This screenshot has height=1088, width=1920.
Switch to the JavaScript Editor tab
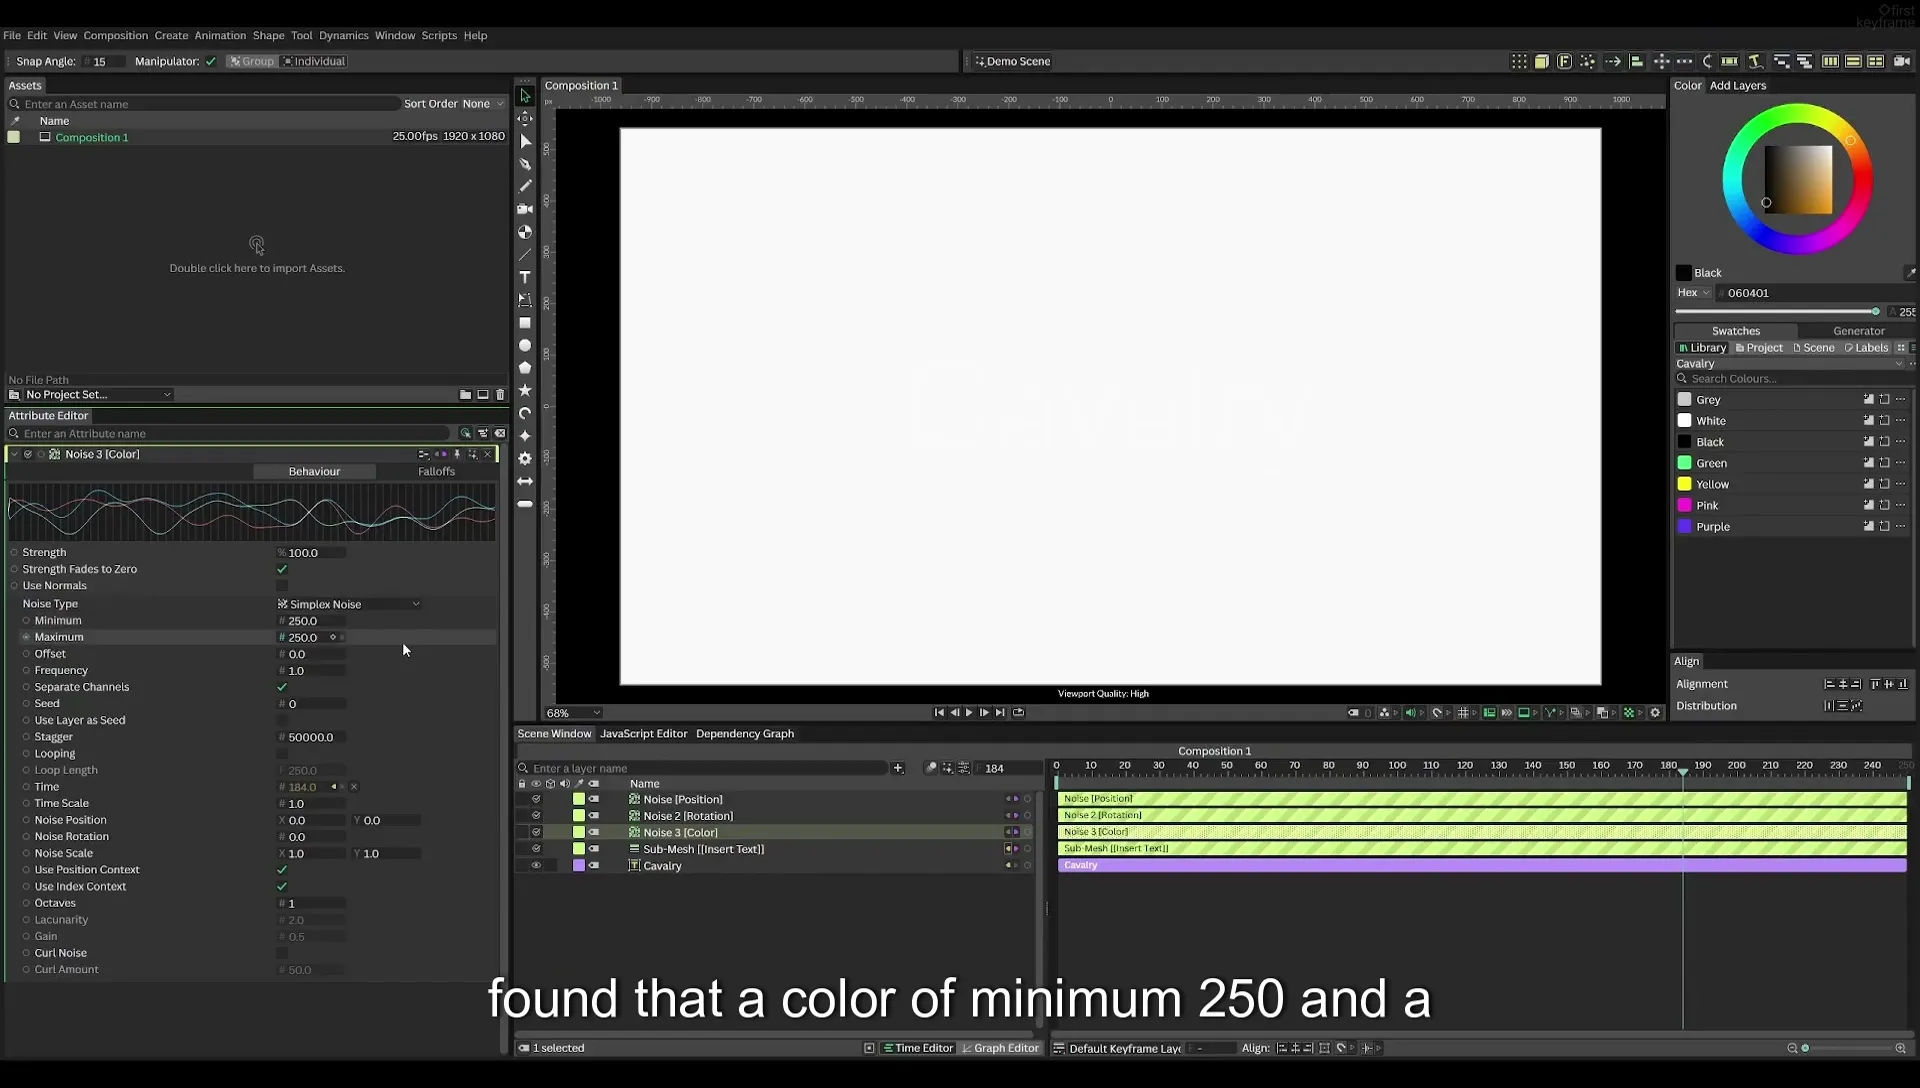point(643,734)
